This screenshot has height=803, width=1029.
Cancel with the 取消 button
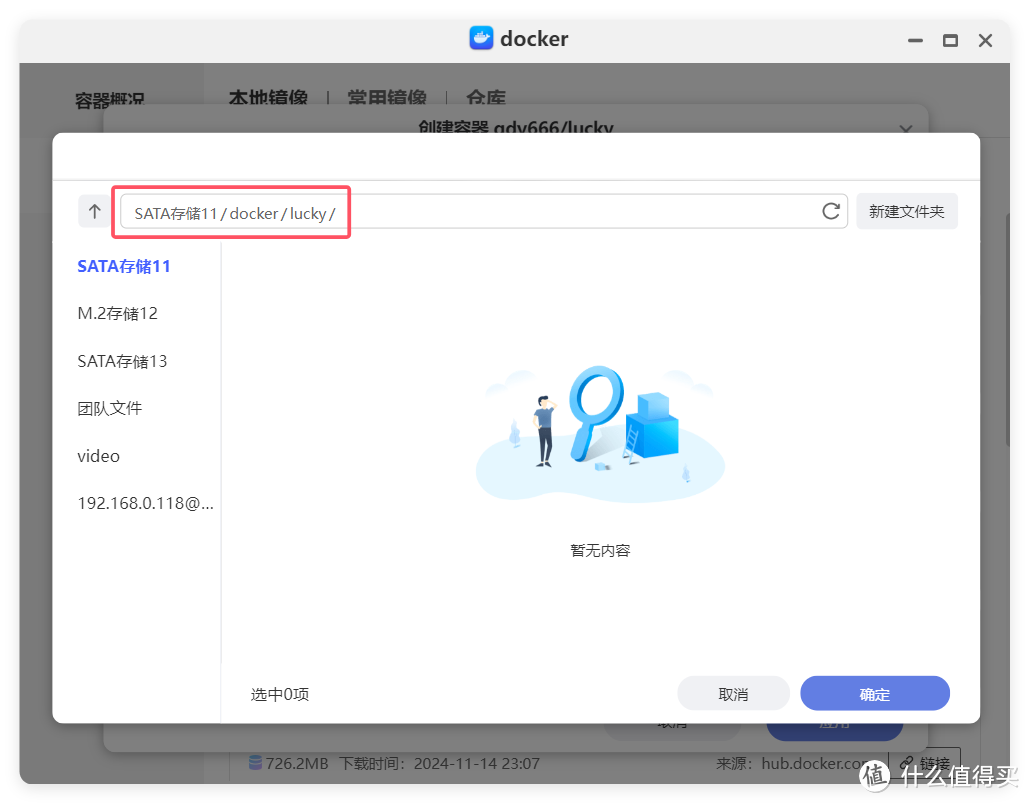pos(733,693)
